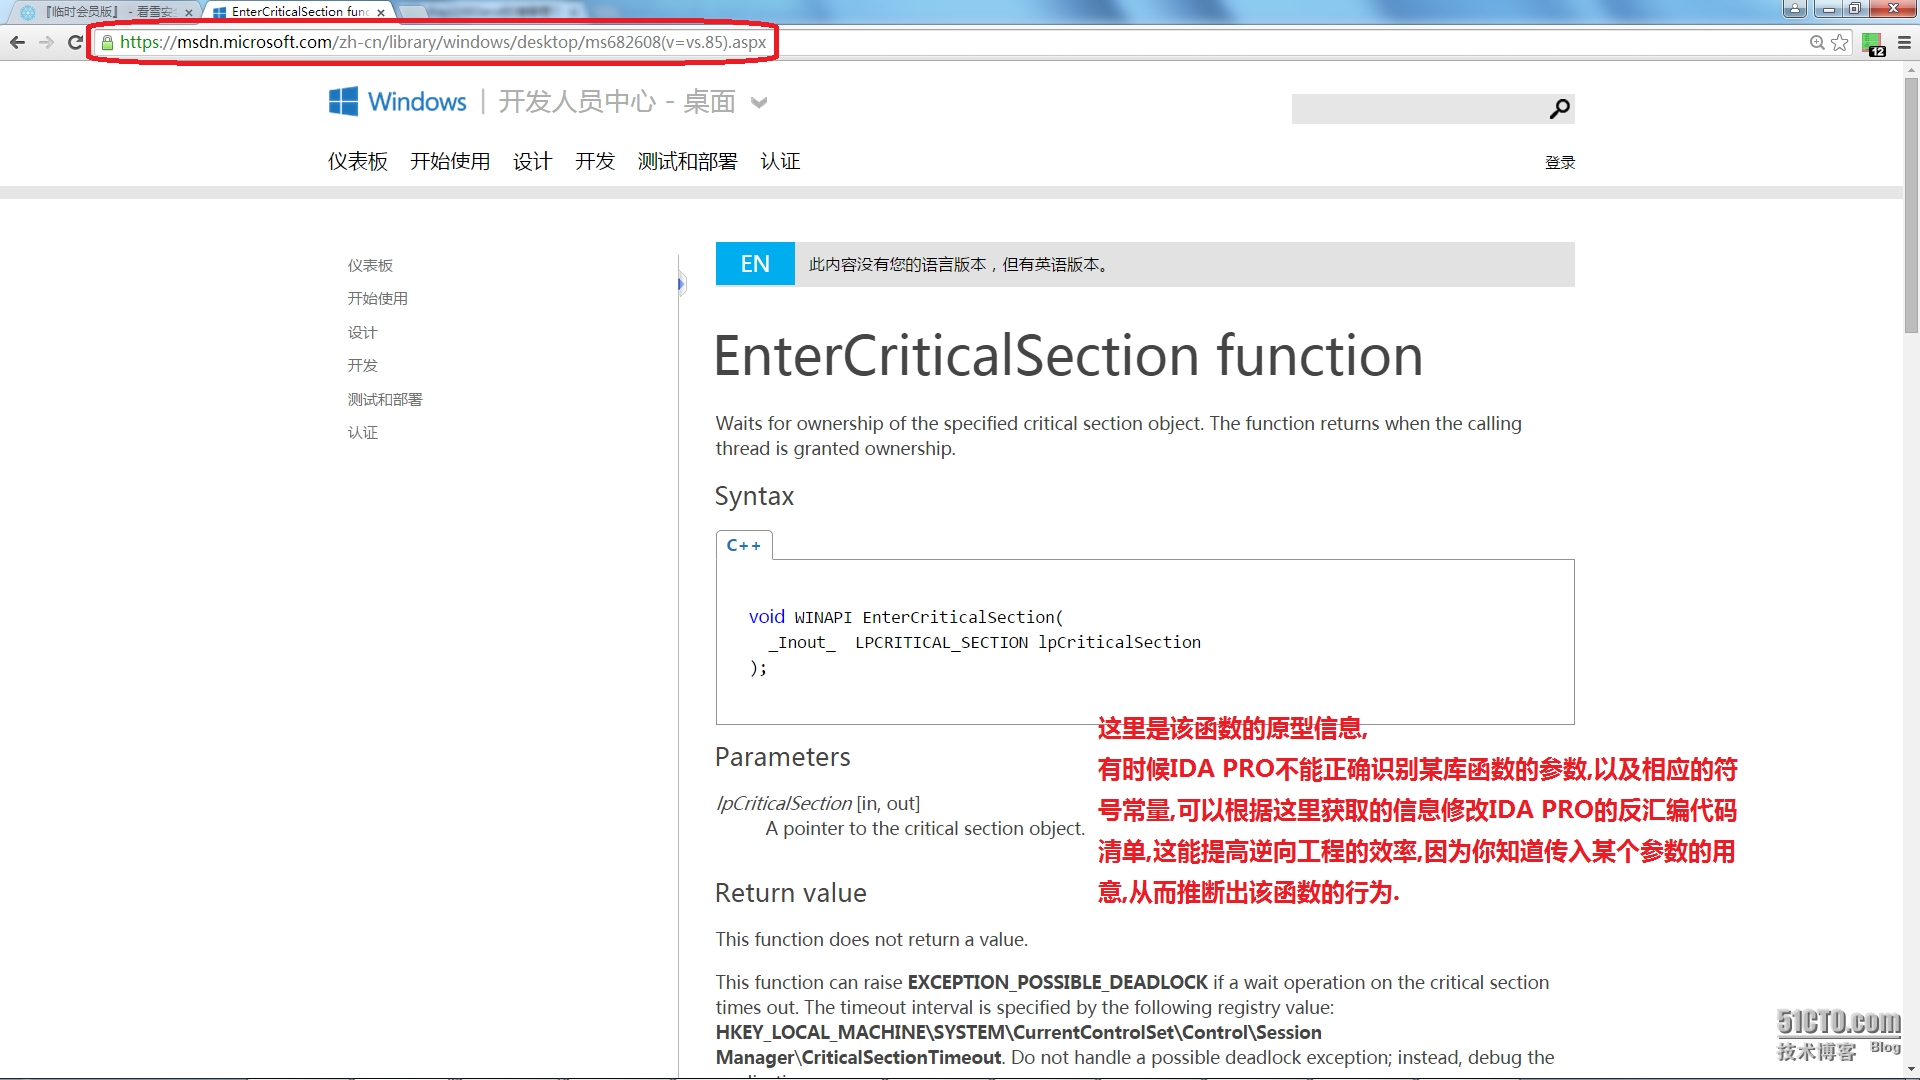Image resolution: width=1920 pixels, height=1080 pixels.
Task: Open the Chrome hamburger menu
Action: tap(1904, 42)
